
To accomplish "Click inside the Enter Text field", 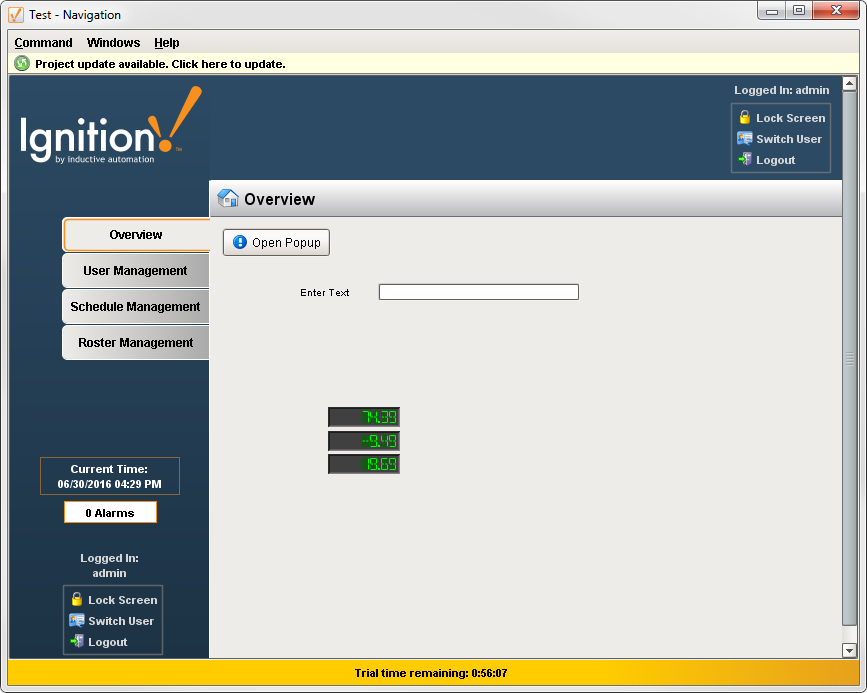I will point(478,291).
